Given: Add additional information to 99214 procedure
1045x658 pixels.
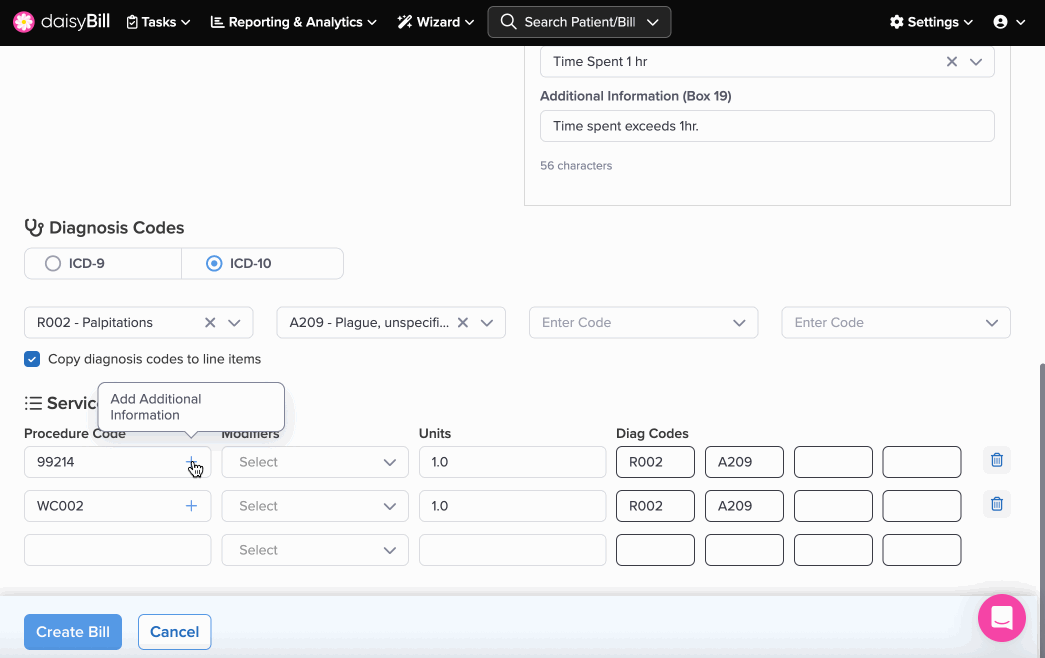Looking at the screenshot, I should tap(191, 462).
